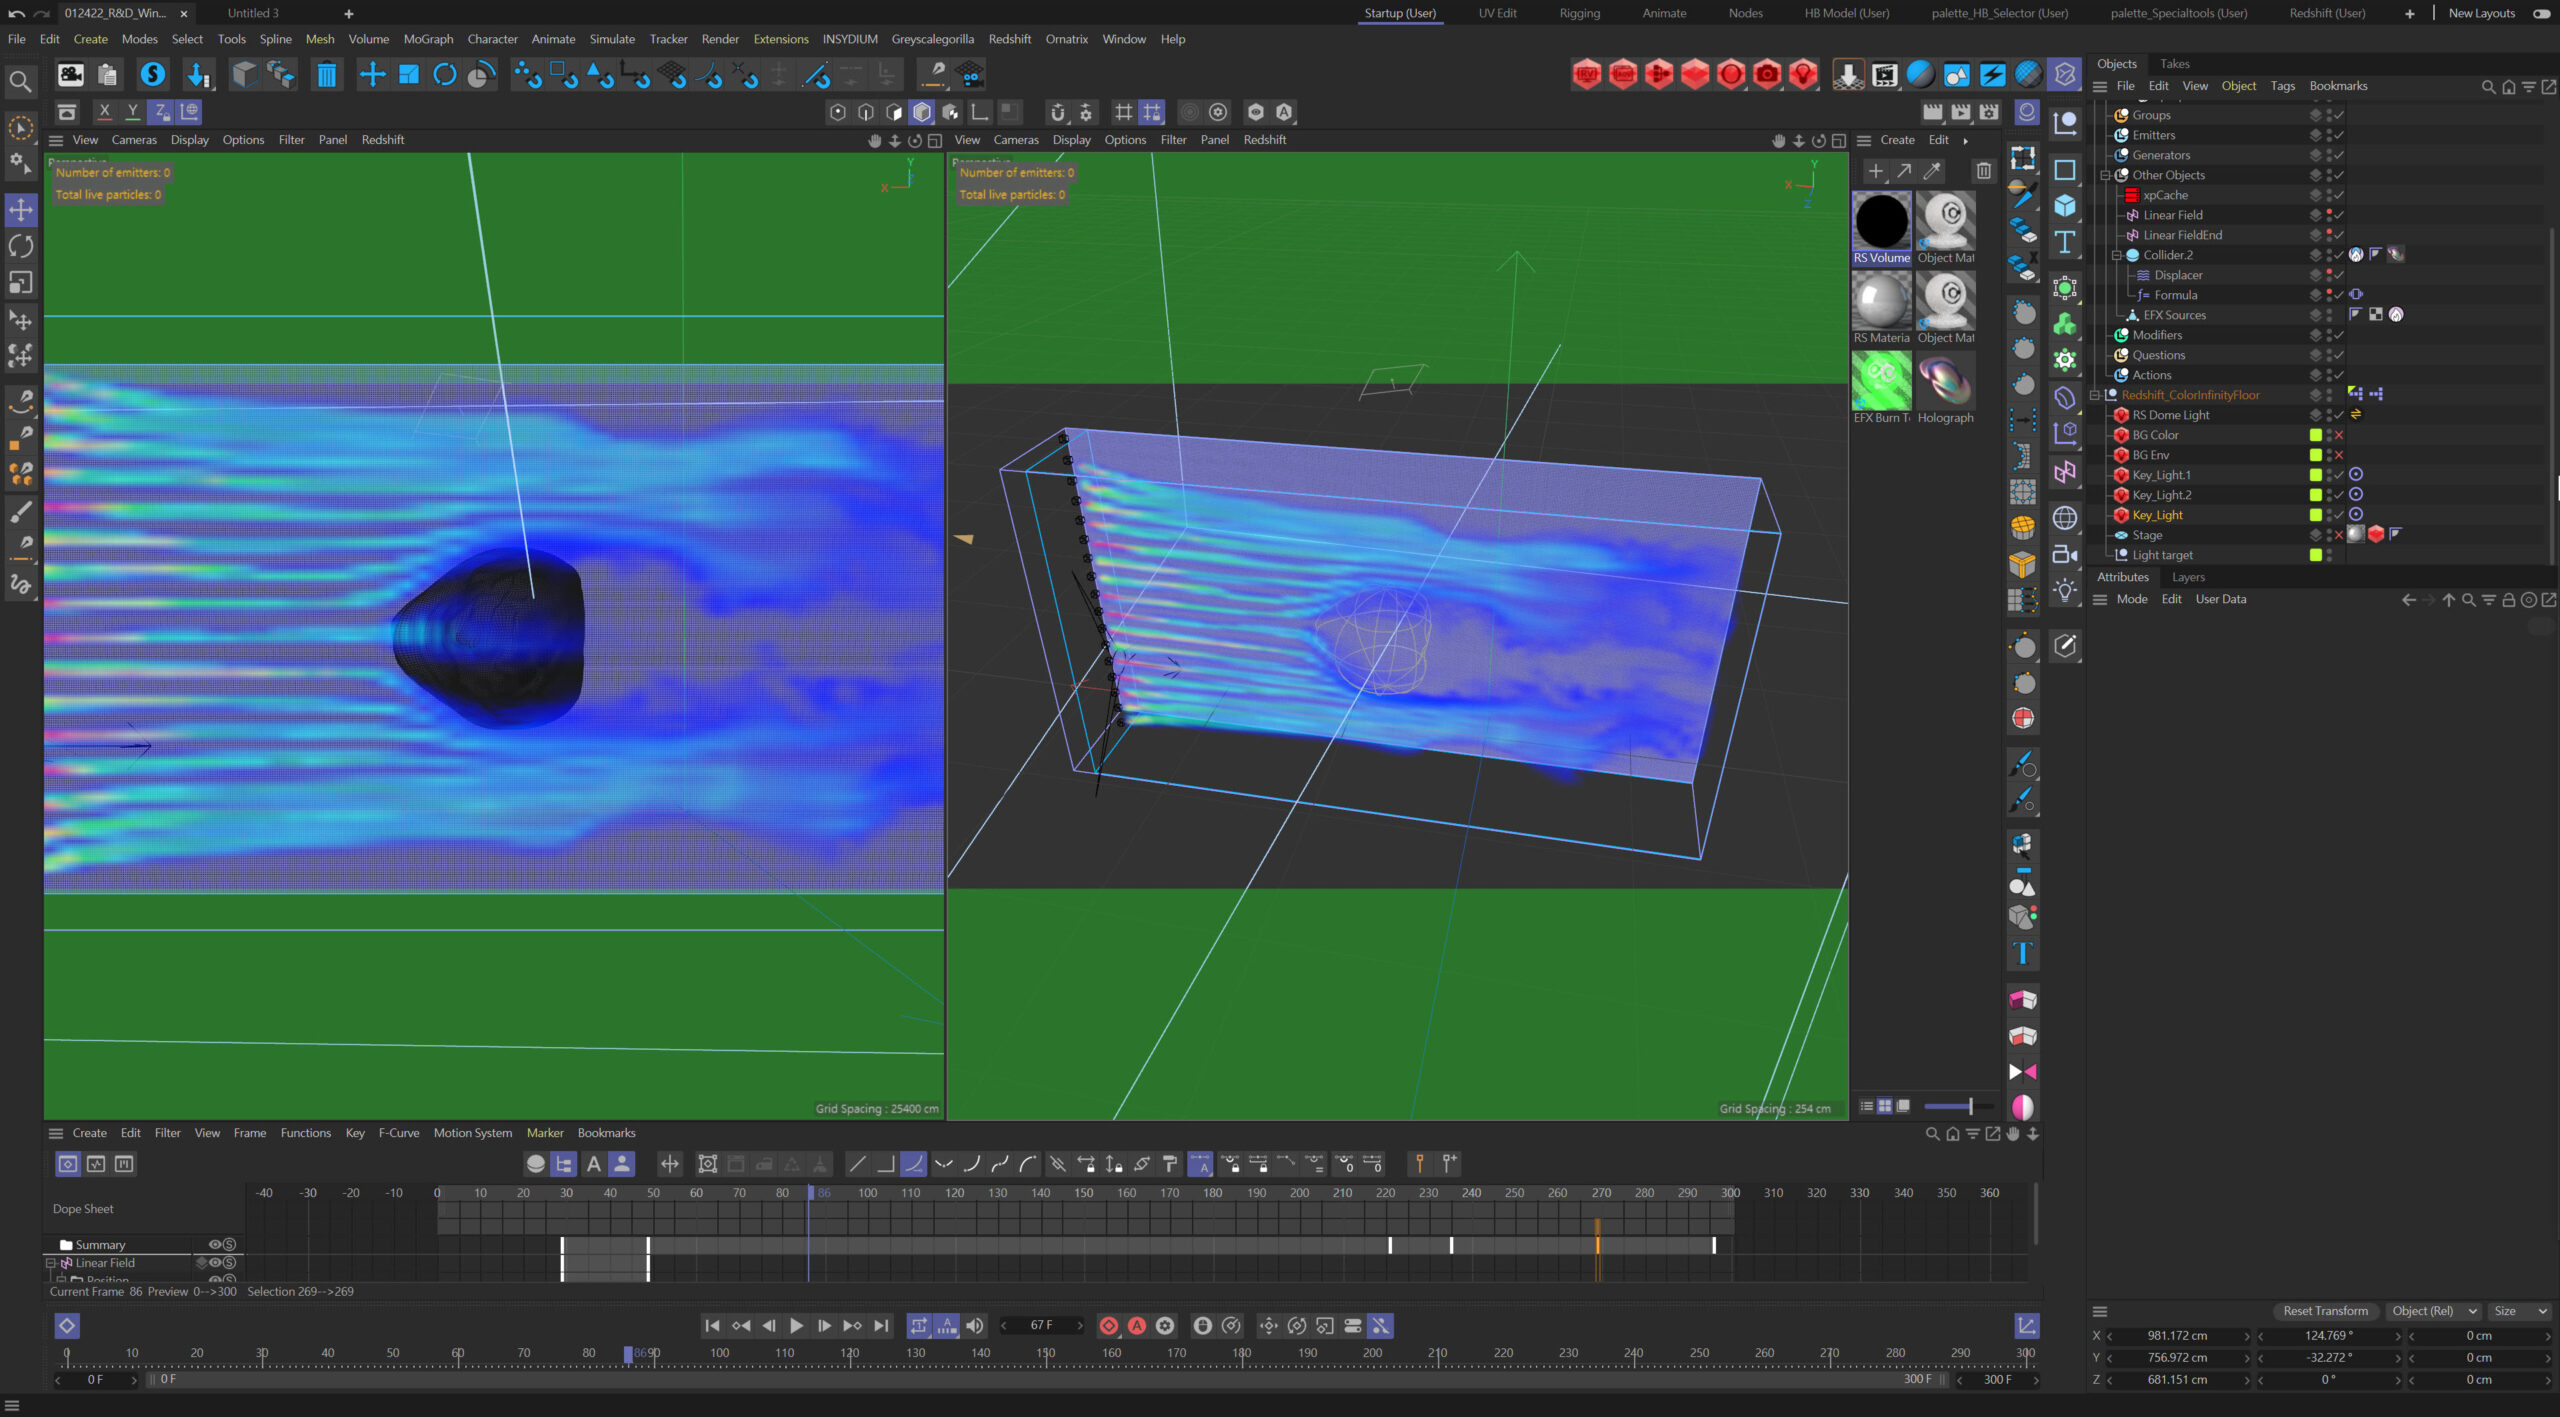Switch to the Takes tab
This screenshot has height=1417, width=2560.
tap(2174, 64)
